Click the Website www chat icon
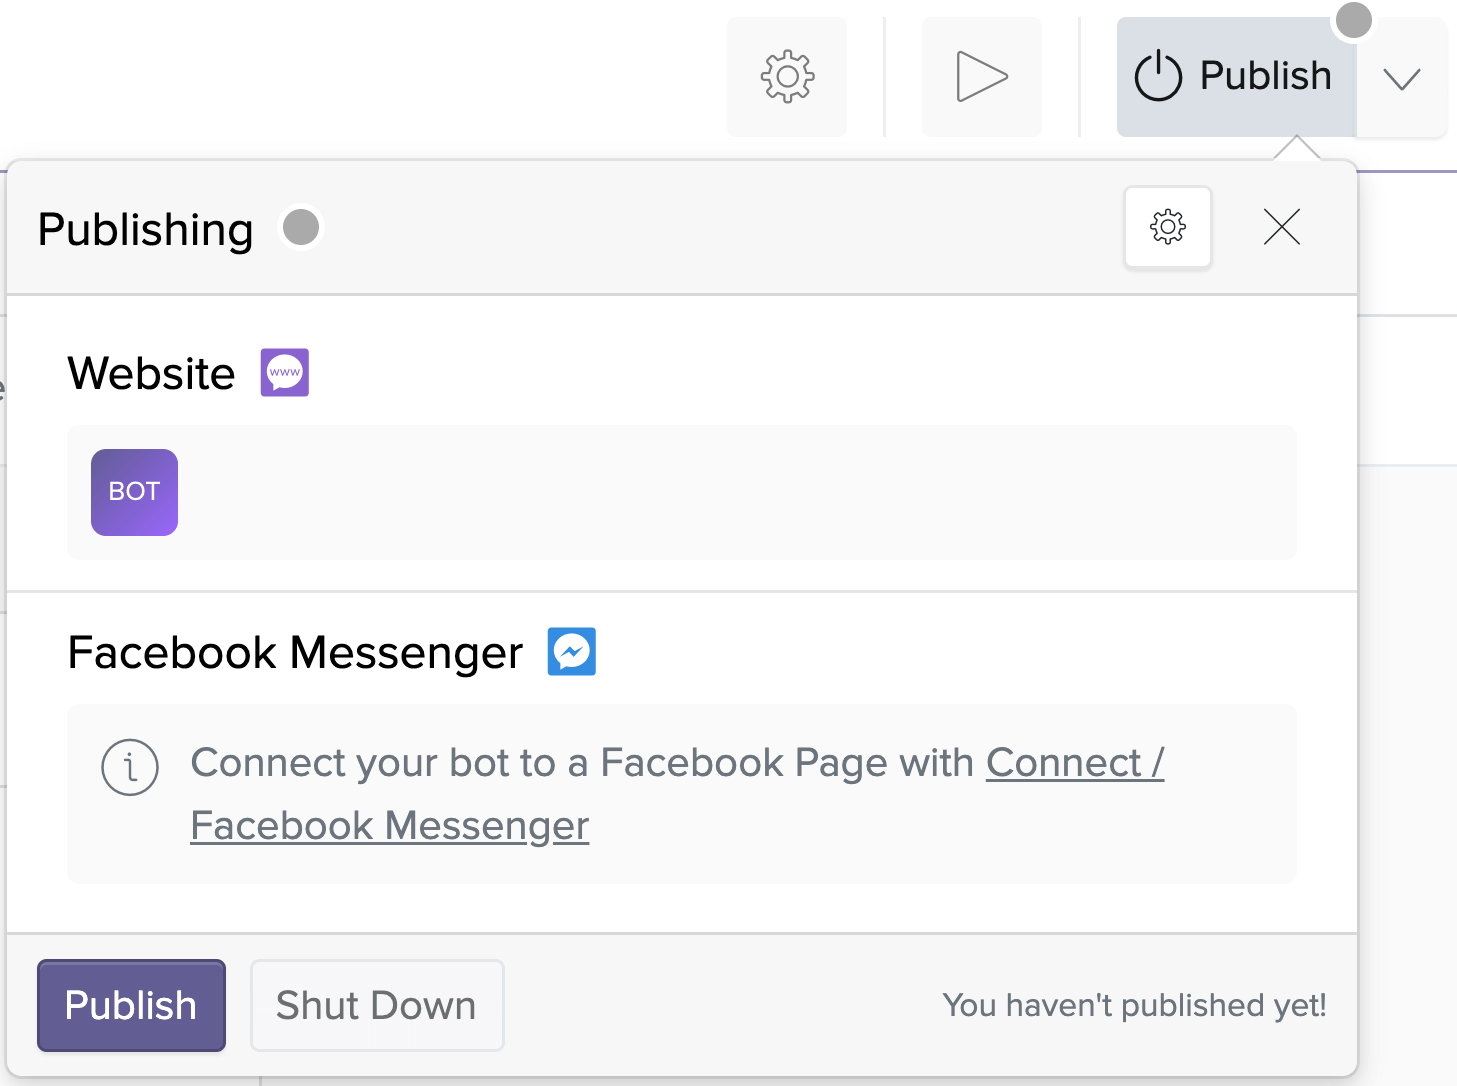This screenshot has width=1457, height=1086. pos(285,372)
